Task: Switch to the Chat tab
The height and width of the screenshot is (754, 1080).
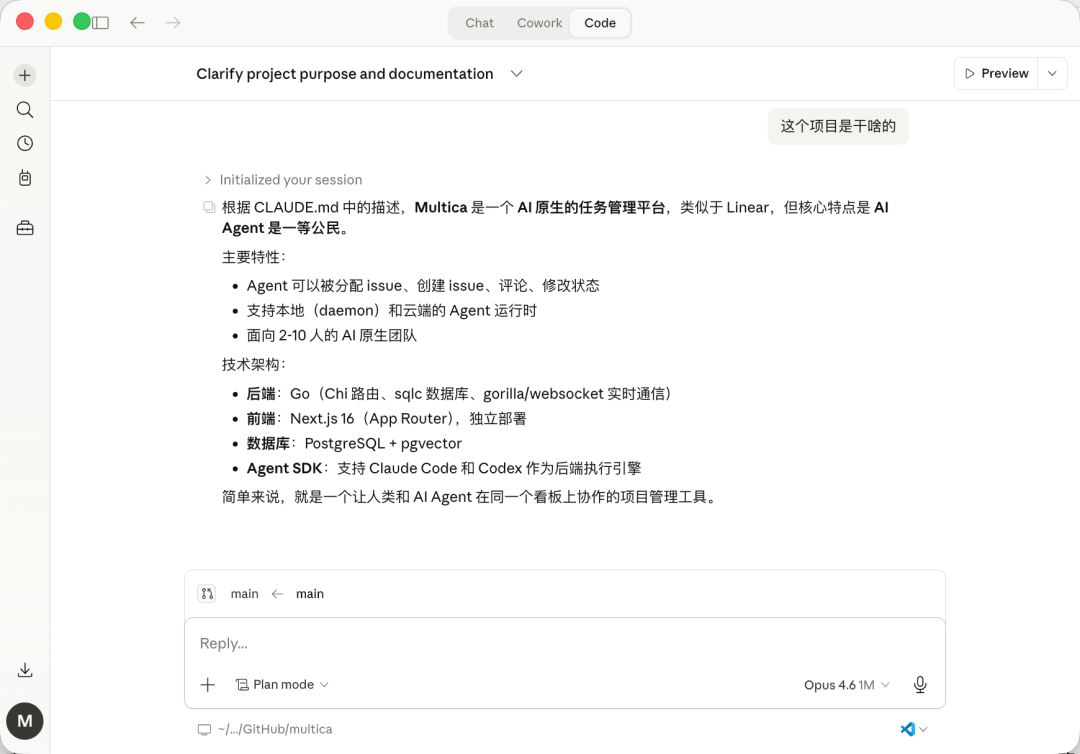Action: tap(479, 23)
